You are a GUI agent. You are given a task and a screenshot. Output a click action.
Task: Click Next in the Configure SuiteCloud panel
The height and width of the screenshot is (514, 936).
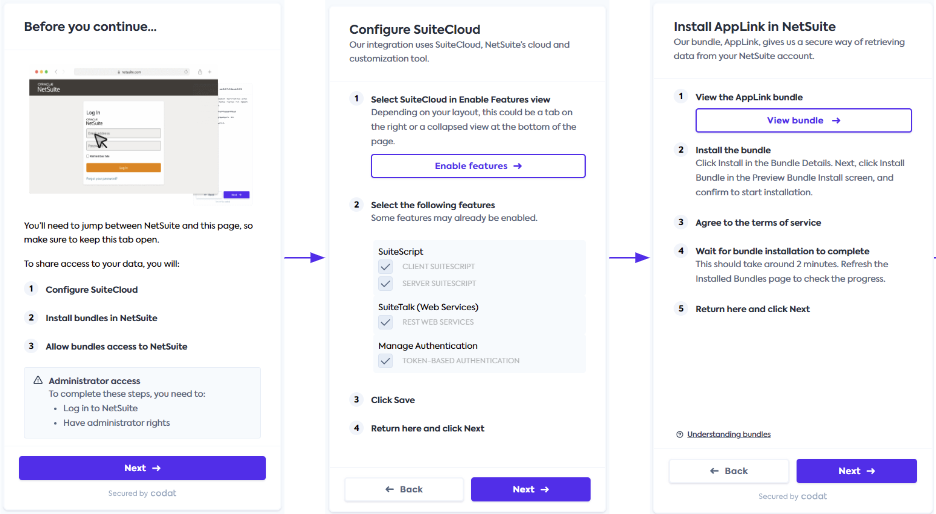pyautogui.click(x=530, y=489)
